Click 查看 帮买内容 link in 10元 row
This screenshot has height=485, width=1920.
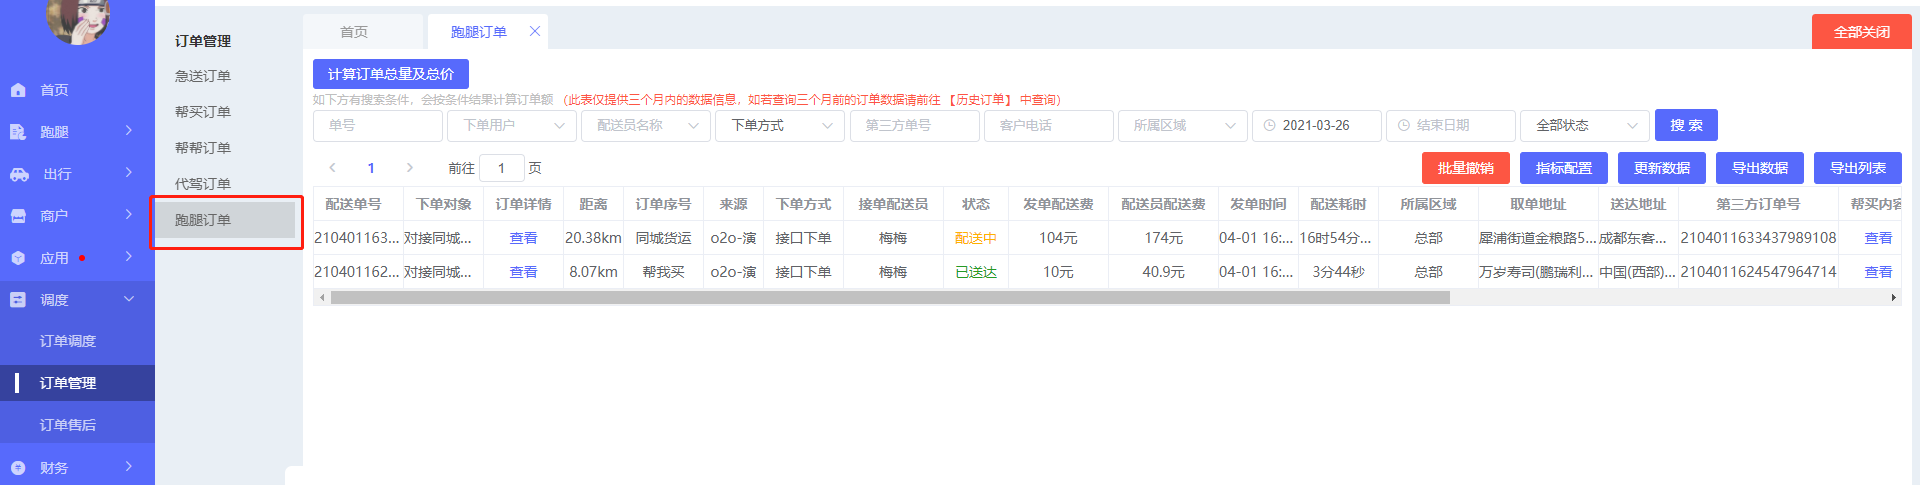coord(1878,272)
